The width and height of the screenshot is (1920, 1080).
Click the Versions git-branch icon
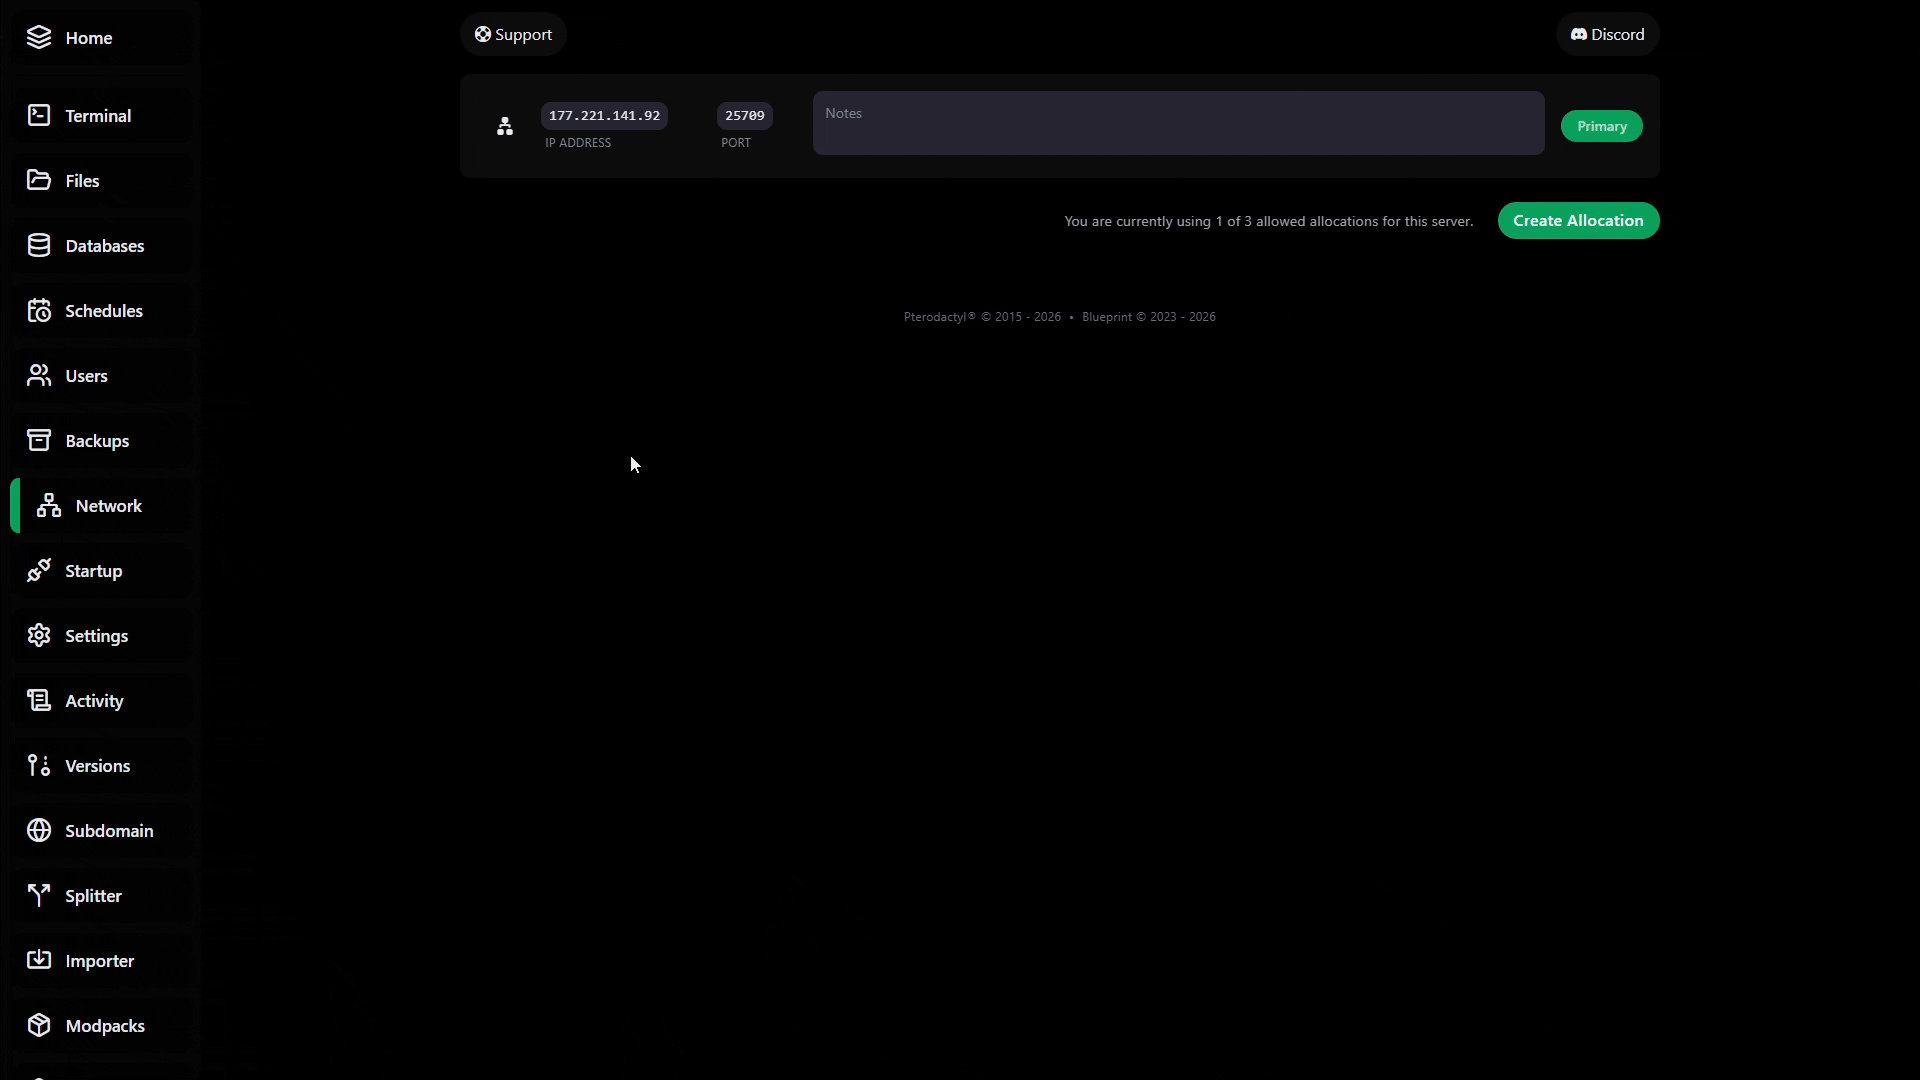[x=39, y=766]
